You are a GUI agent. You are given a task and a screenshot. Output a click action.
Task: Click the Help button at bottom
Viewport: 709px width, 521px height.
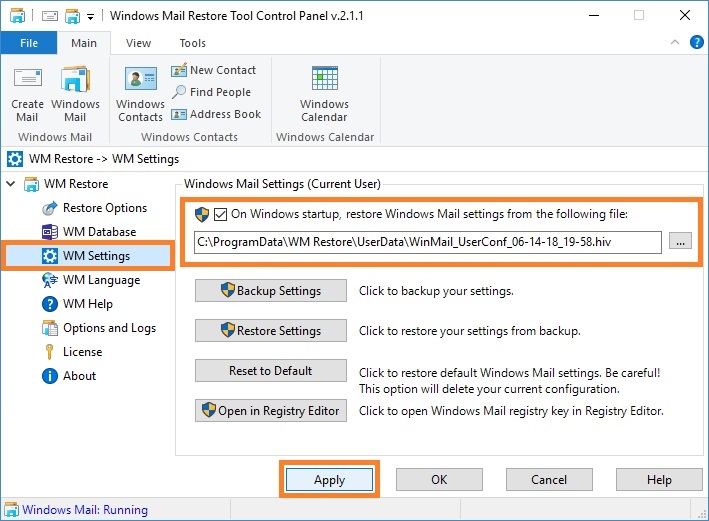659,479
